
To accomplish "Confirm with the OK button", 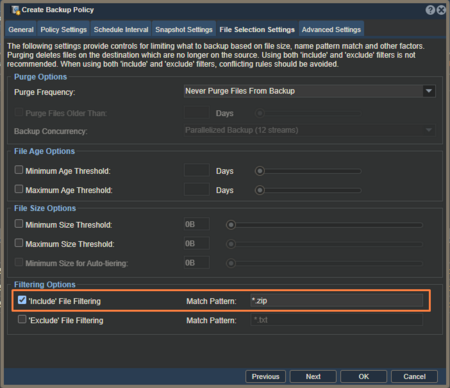I will pos(364,377).
